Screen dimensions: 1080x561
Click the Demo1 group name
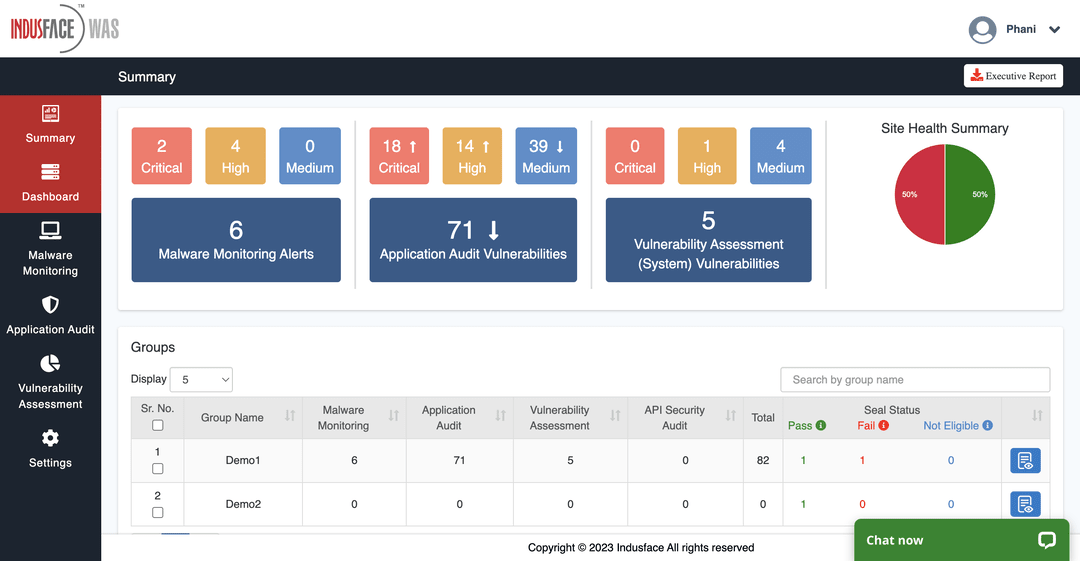(x=243, y=460)
